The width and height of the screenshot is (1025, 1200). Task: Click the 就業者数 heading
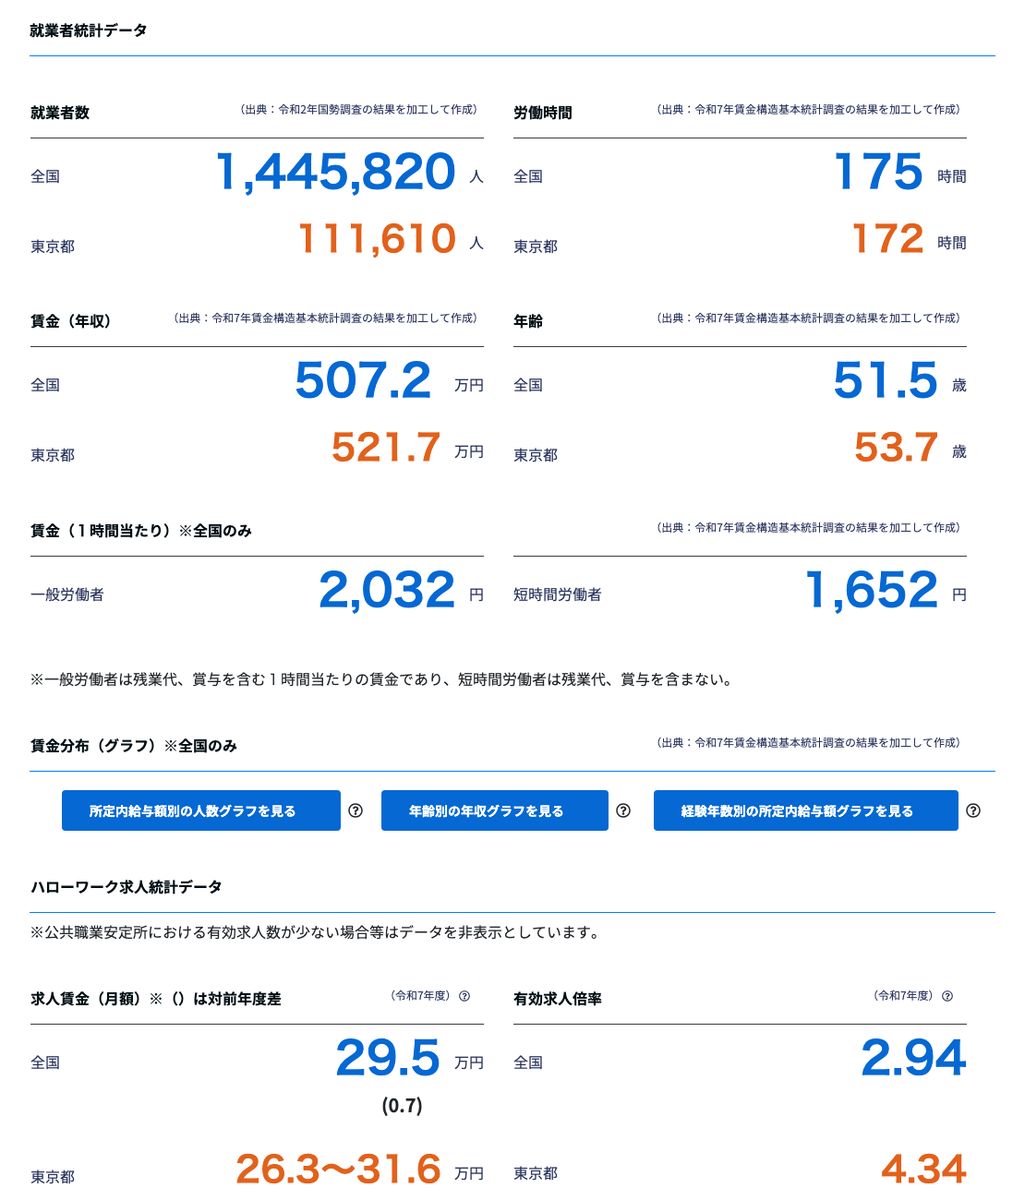tap(60, 113)
